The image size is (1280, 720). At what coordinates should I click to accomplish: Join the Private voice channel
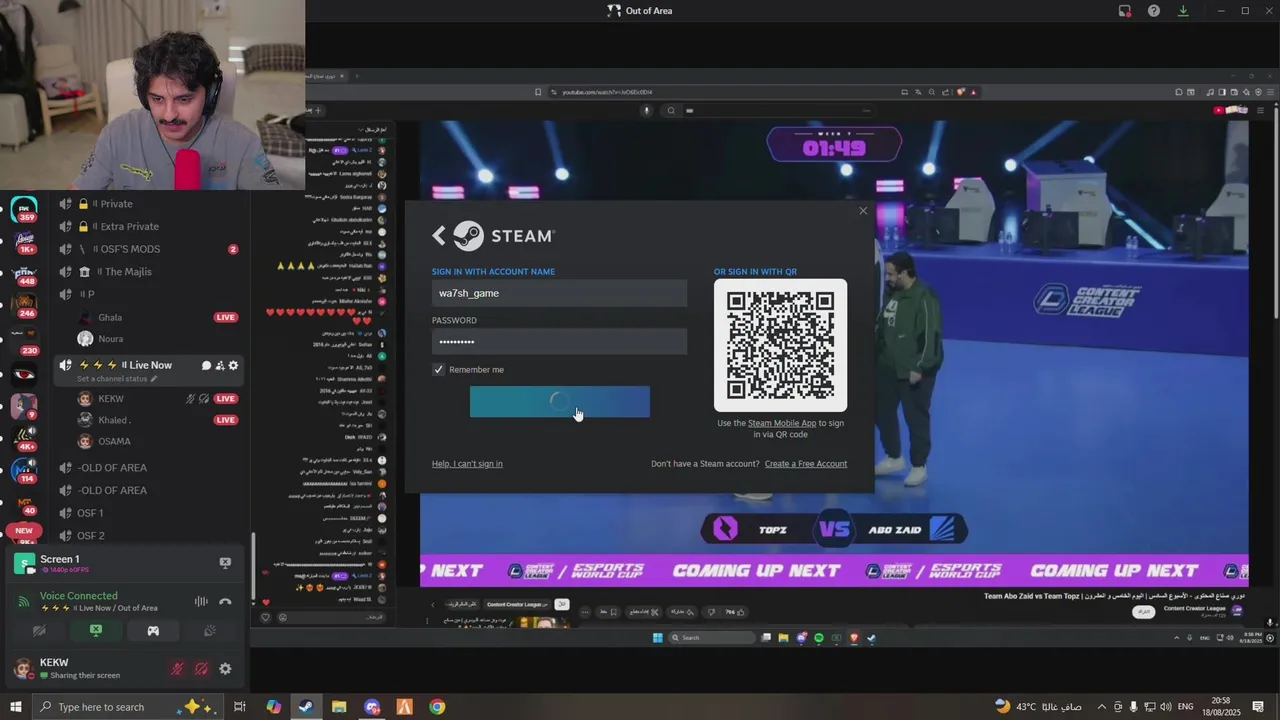pyautogui.click(x=150, y=204)
